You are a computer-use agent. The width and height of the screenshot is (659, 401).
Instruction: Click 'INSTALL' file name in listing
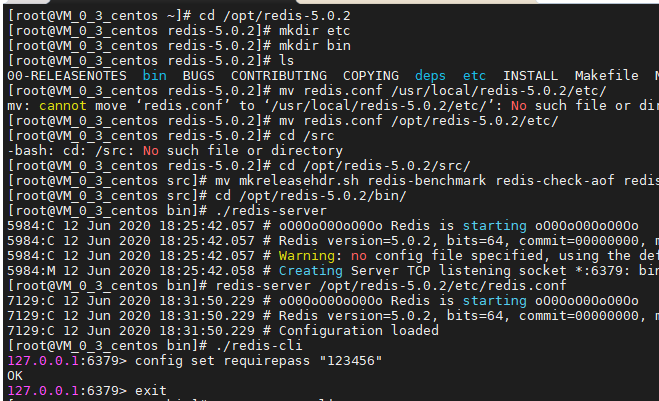[x=530, y=76]
